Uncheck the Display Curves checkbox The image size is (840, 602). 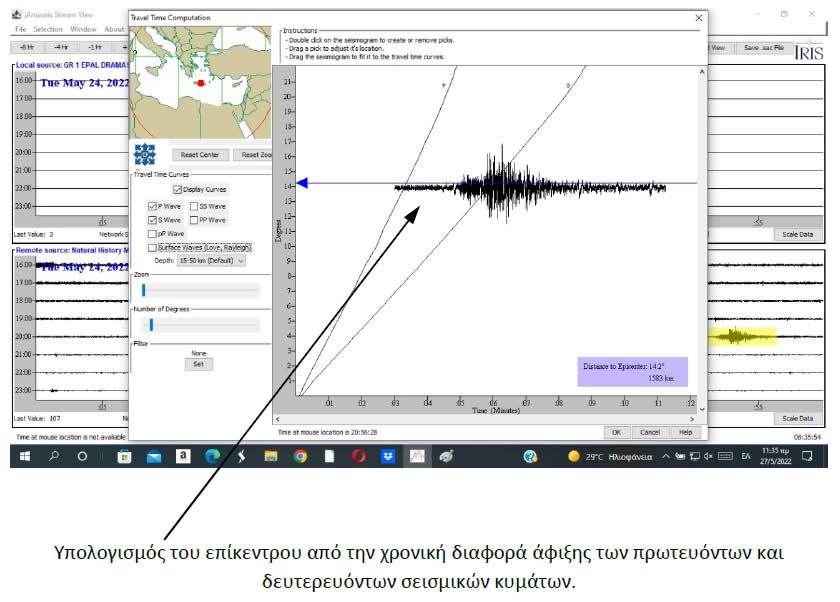click(177, 189)
